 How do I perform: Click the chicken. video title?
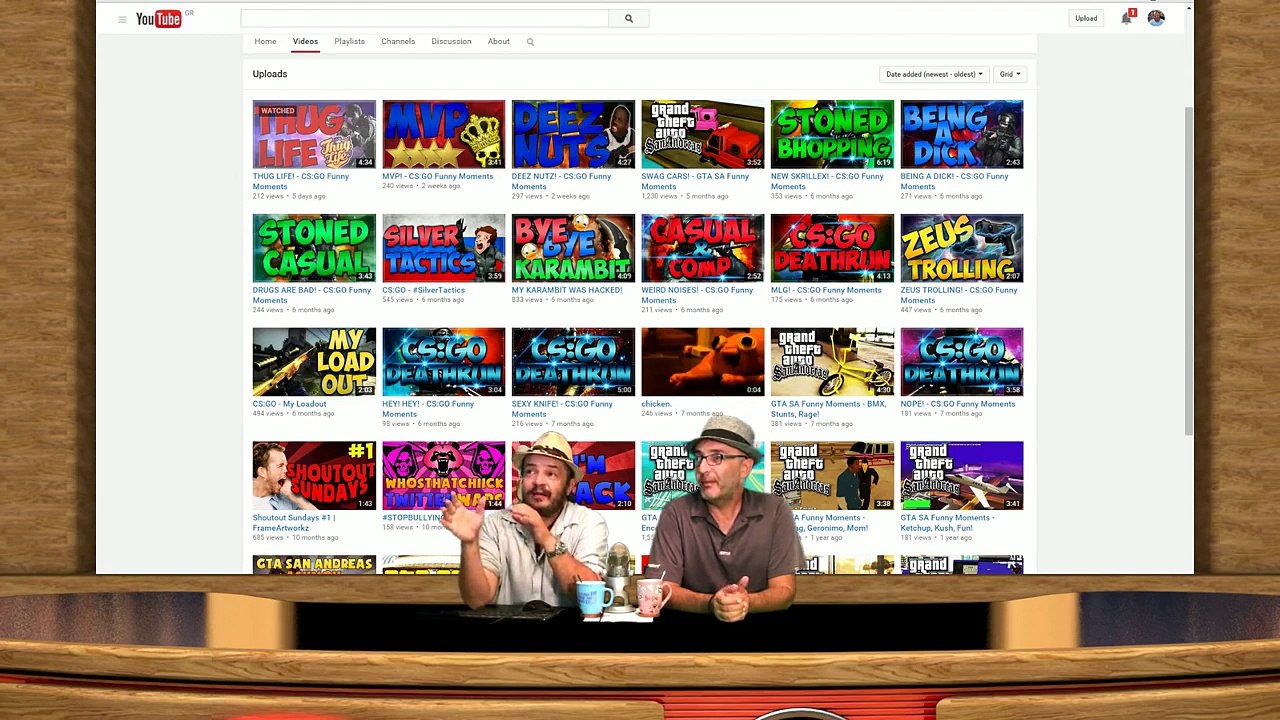click(656, 404)
